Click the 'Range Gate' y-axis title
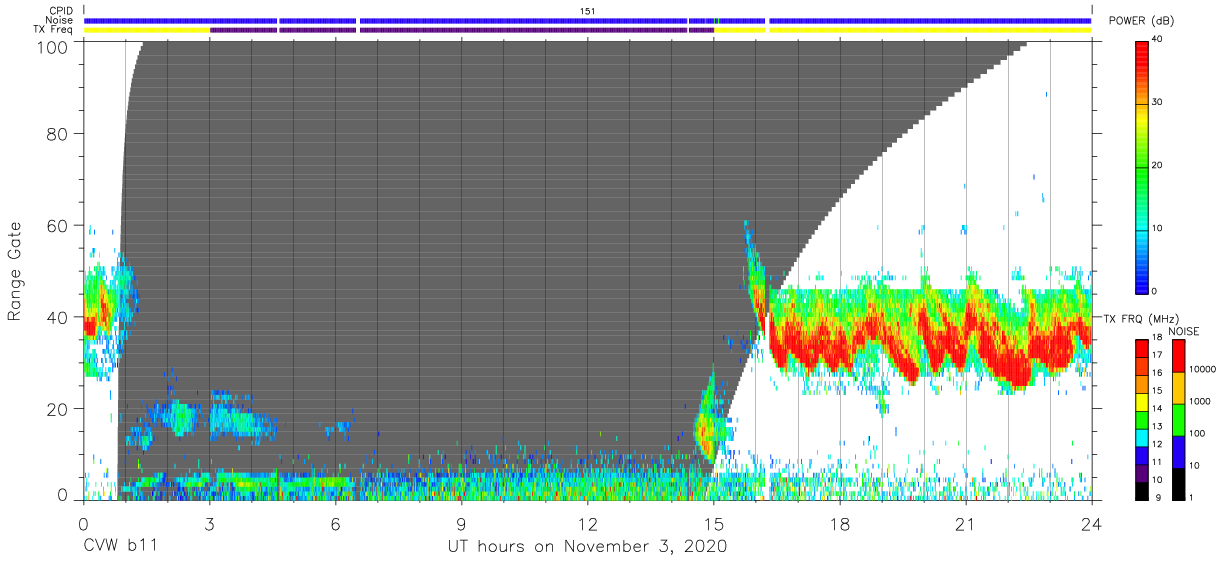Screen dimensions: 1228x567 point(15,272)
